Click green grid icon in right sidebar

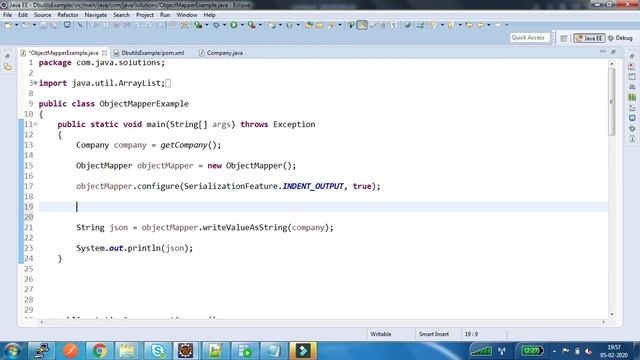click(632, 98)
